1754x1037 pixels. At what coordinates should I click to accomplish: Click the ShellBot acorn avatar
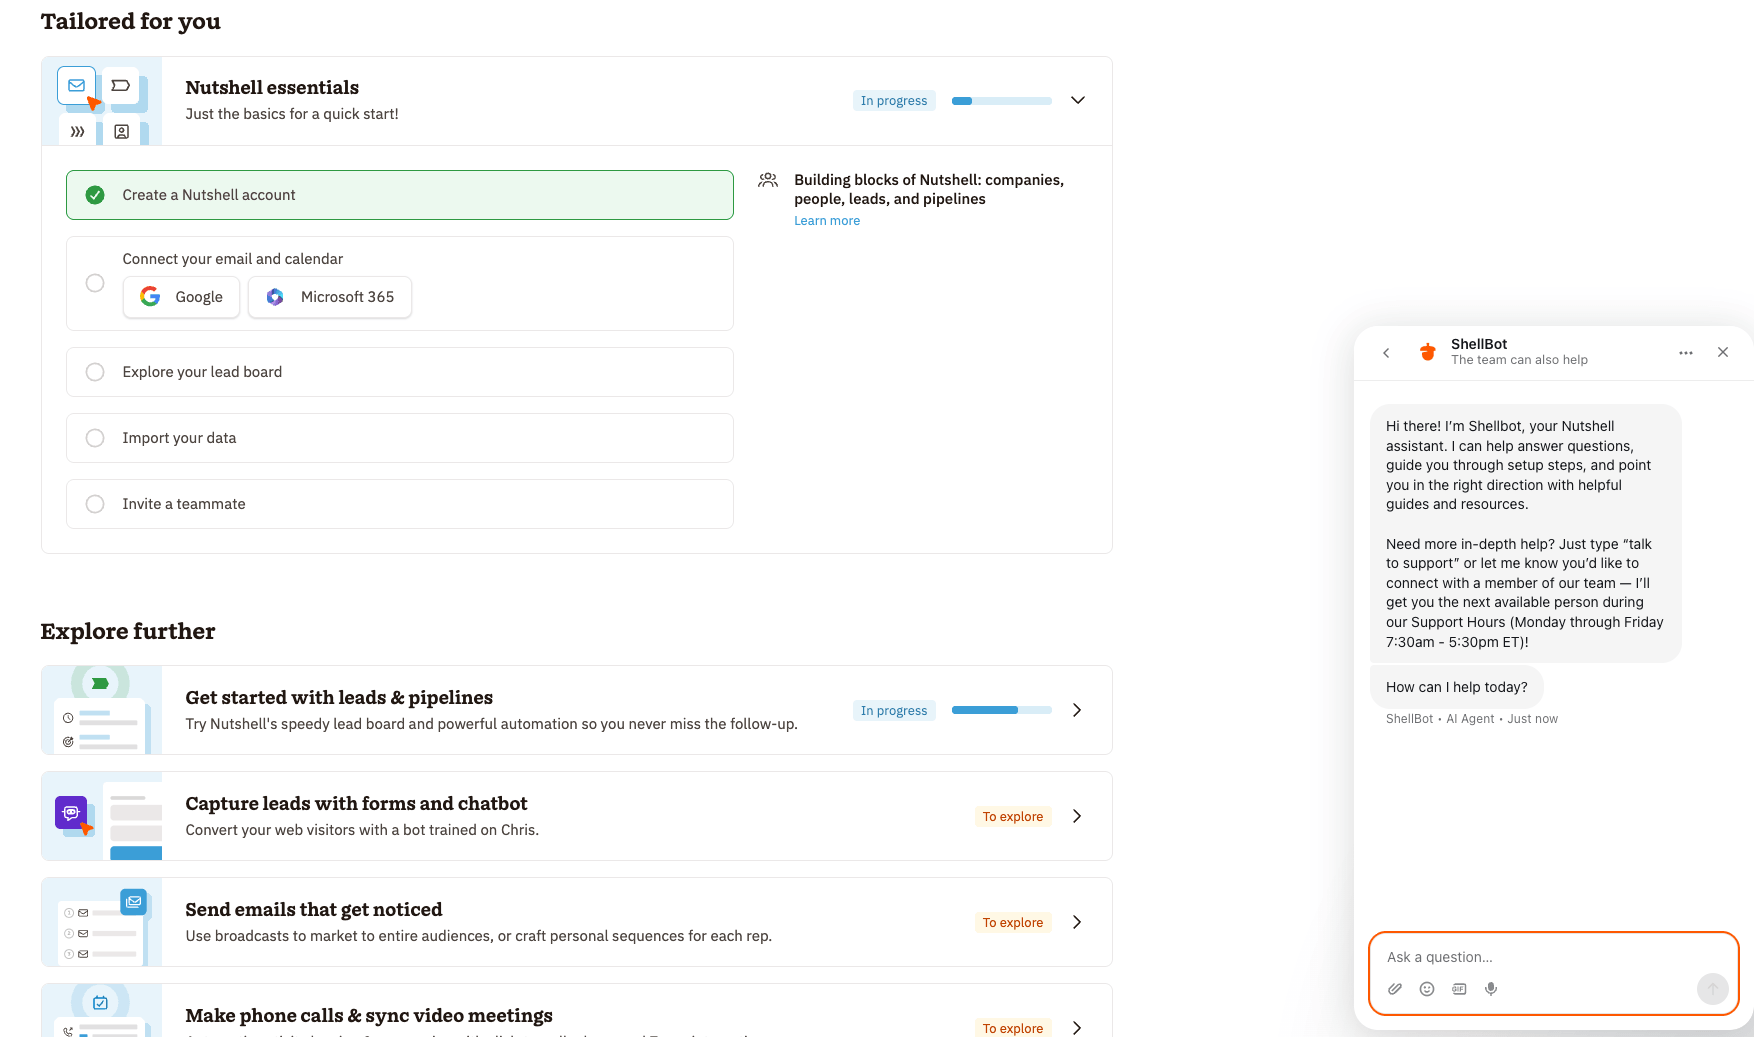1428,352
